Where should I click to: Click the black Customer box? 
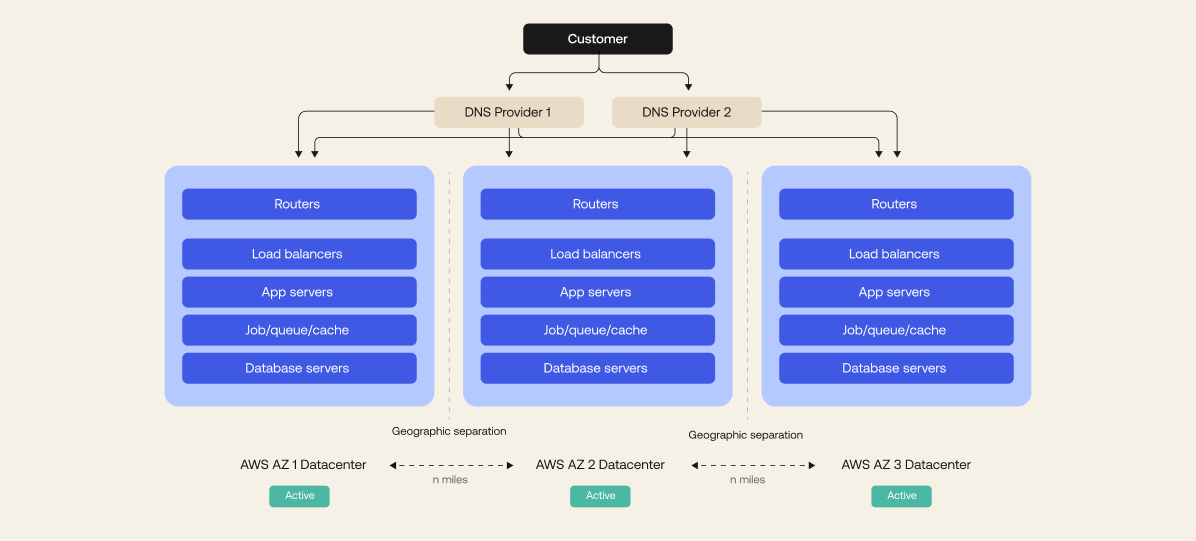point(598,39)
